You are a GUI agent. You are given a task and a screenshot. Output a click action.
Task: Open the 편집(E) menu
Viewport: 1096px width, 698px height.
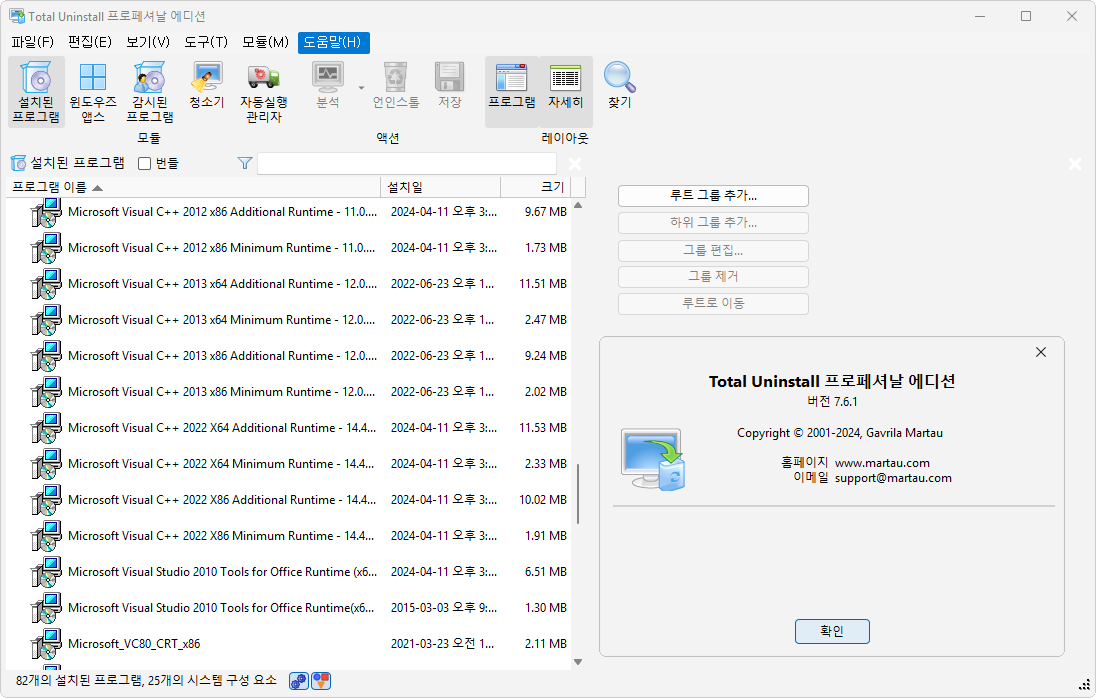[x=89, y=42]
